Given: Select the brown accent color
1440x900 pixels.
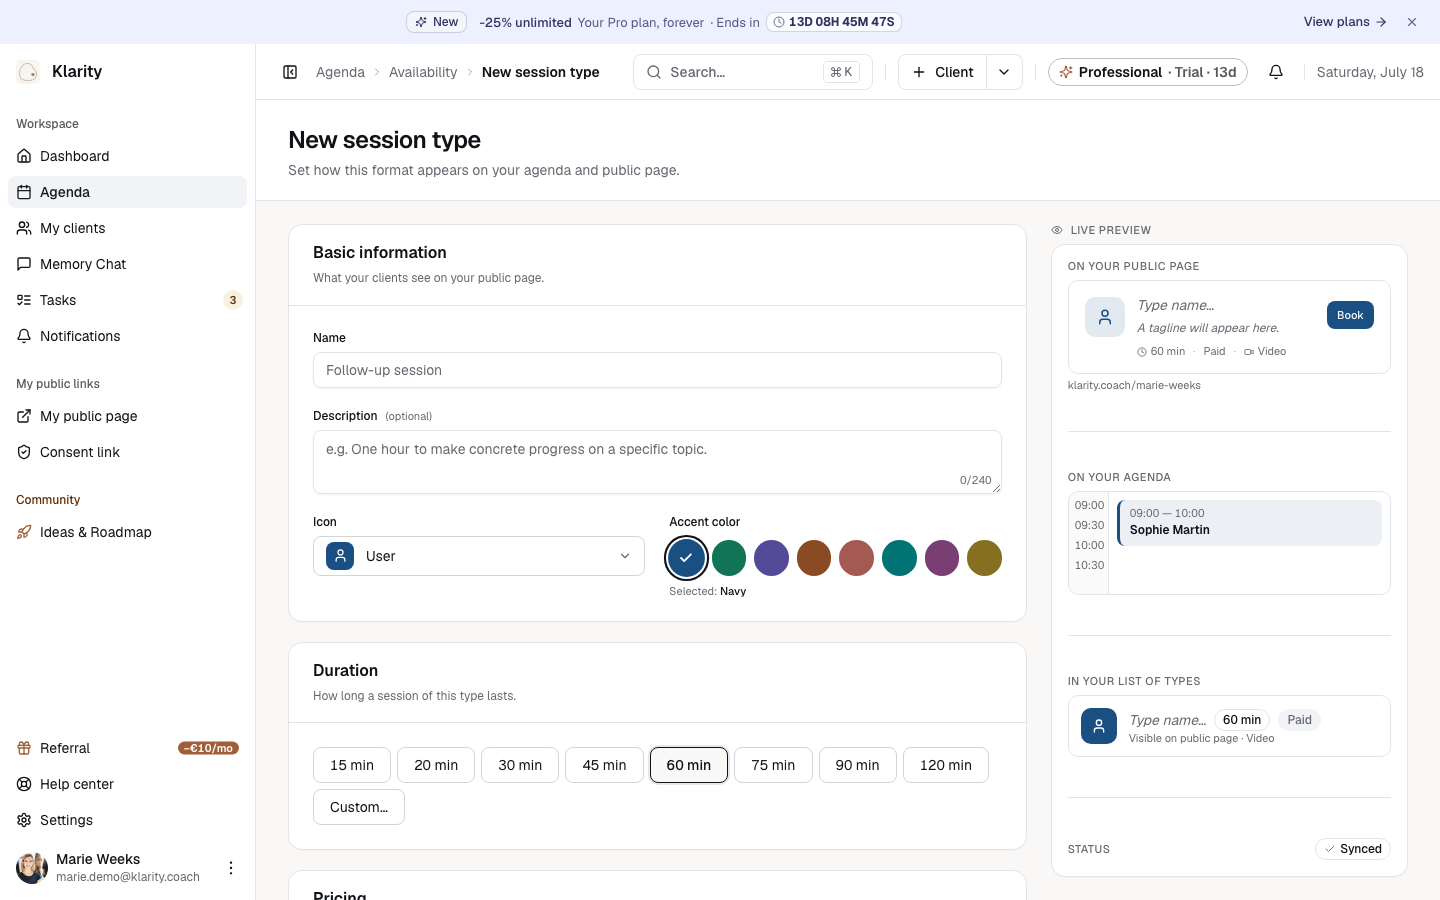Looking at the screenshot, I should point(814,558).
